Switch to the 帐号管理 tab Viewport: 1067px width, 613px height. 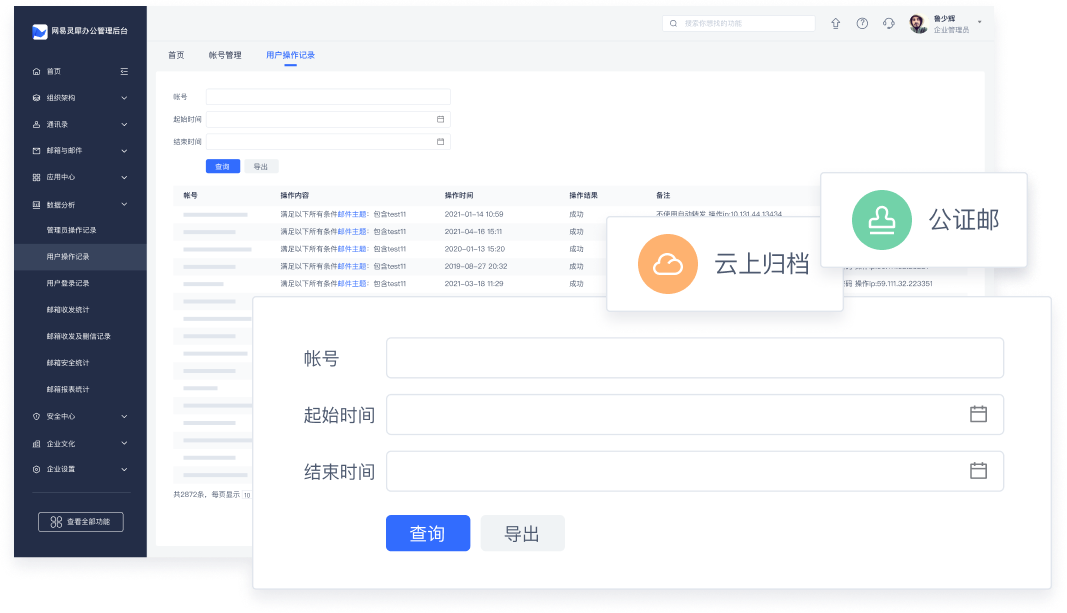(x=225, y=55)
